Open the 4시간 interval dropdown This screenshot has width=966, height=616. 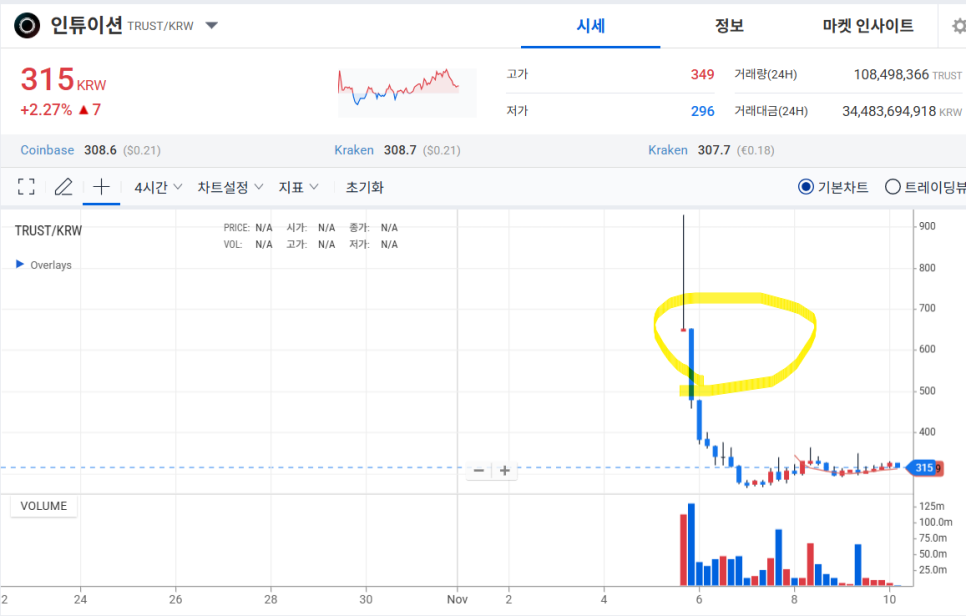coord(158,187)
